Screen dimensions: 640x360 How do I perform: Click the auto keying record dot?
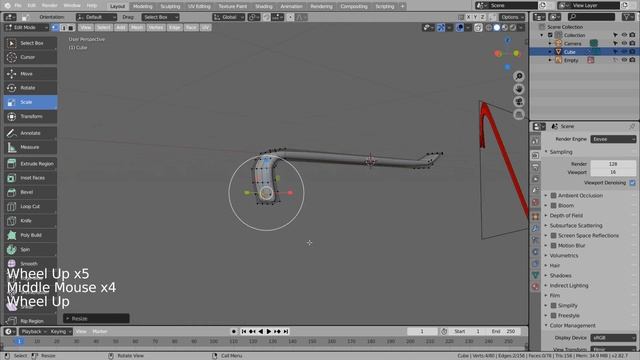tap(233, 331)
